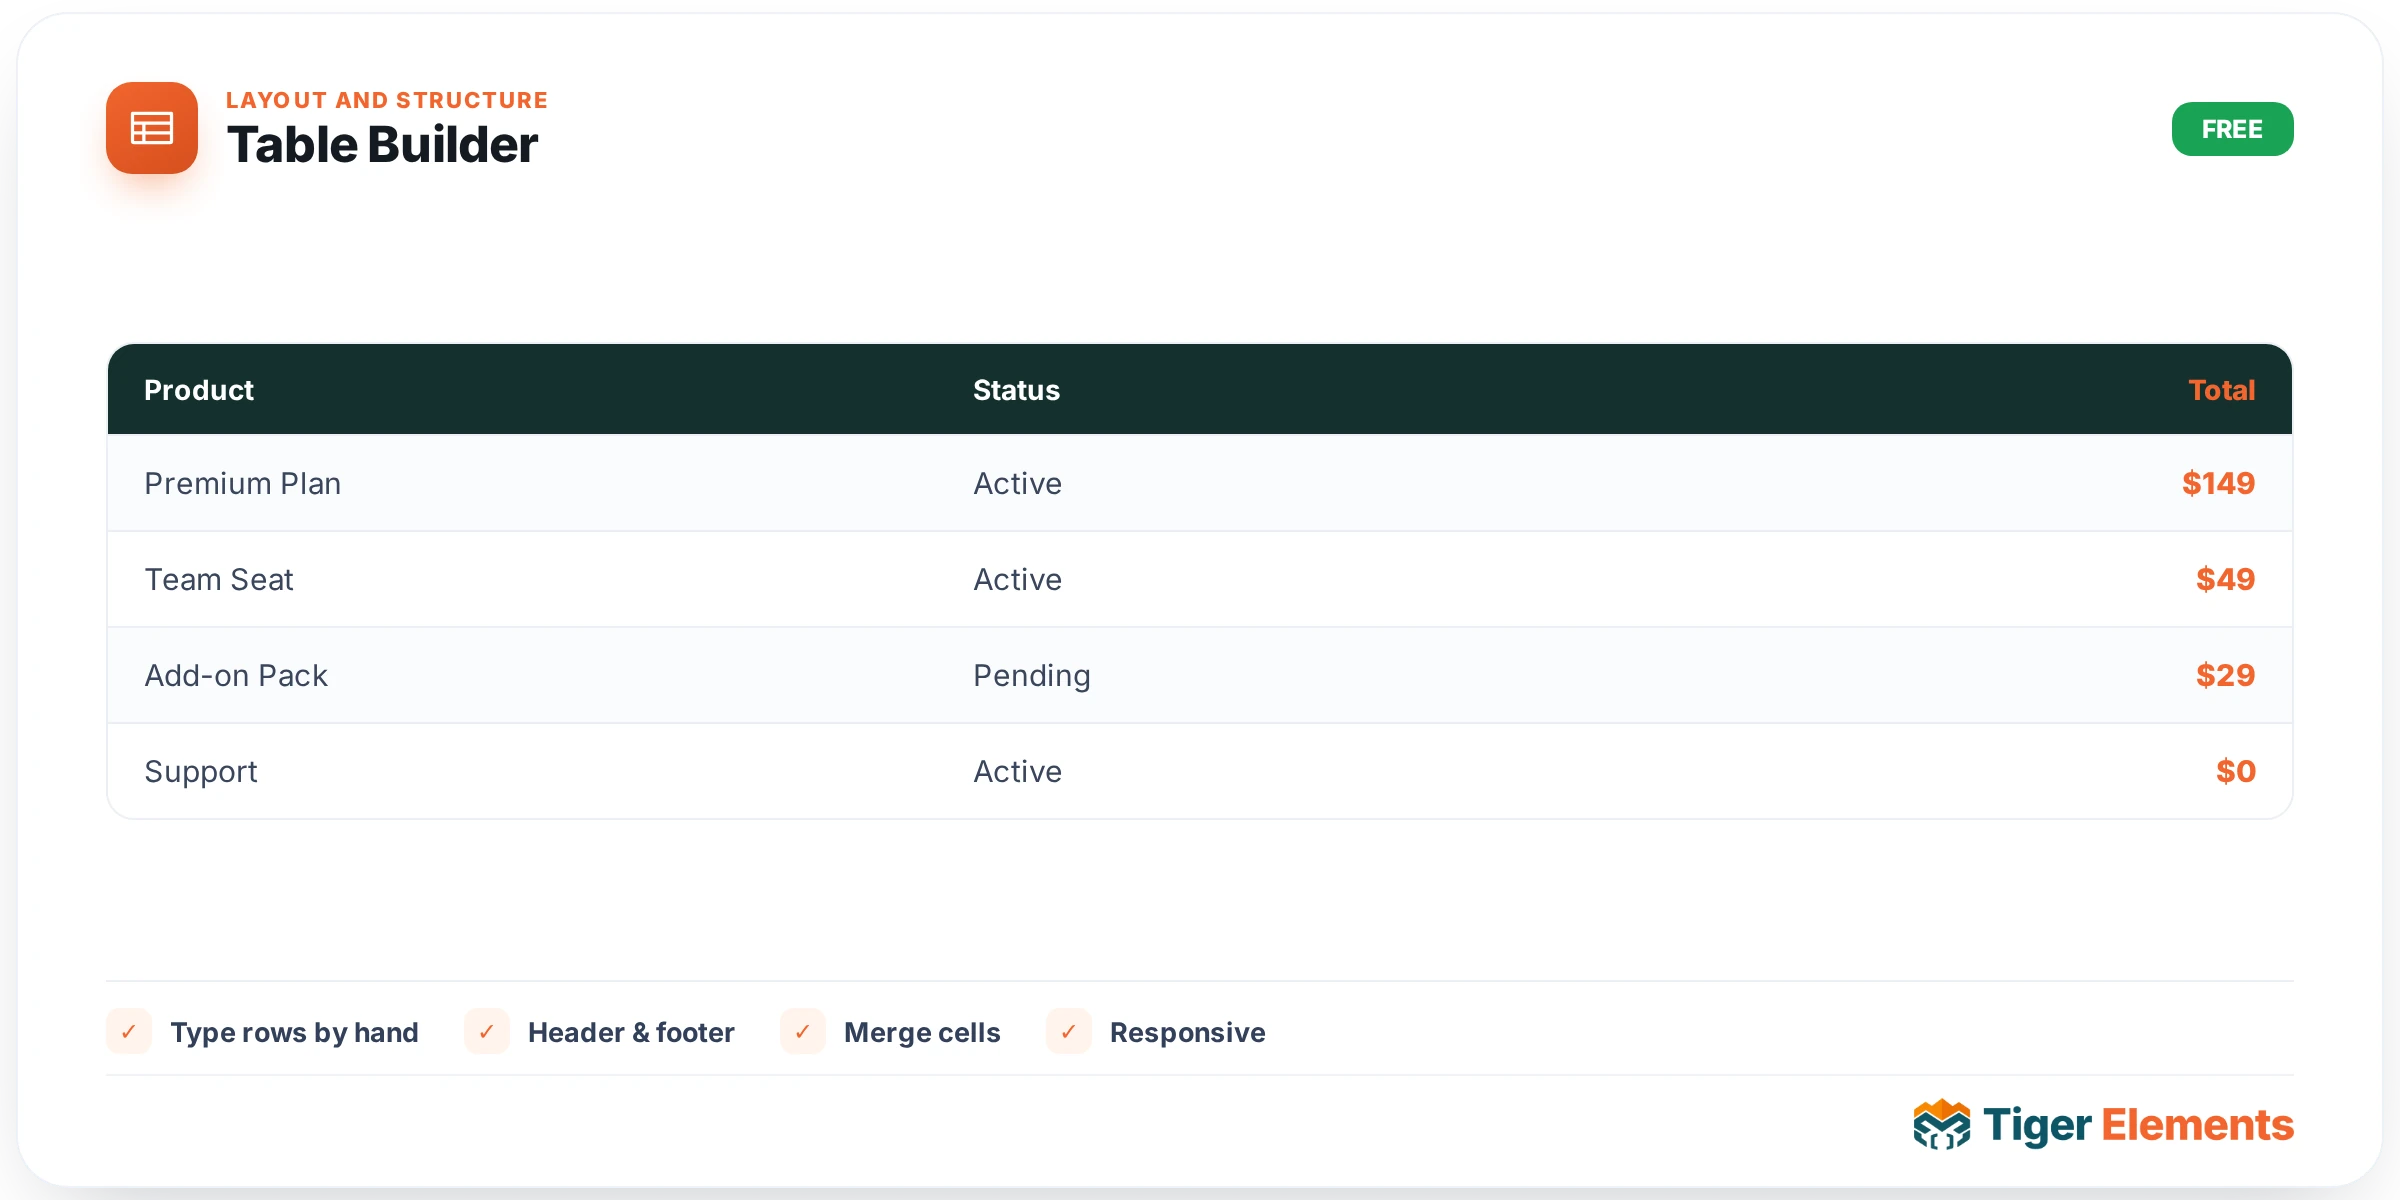Select the Status column header
The width and height of the screenshot is (2400, 1200).
pyautogui.click(x=1016, y=390)
